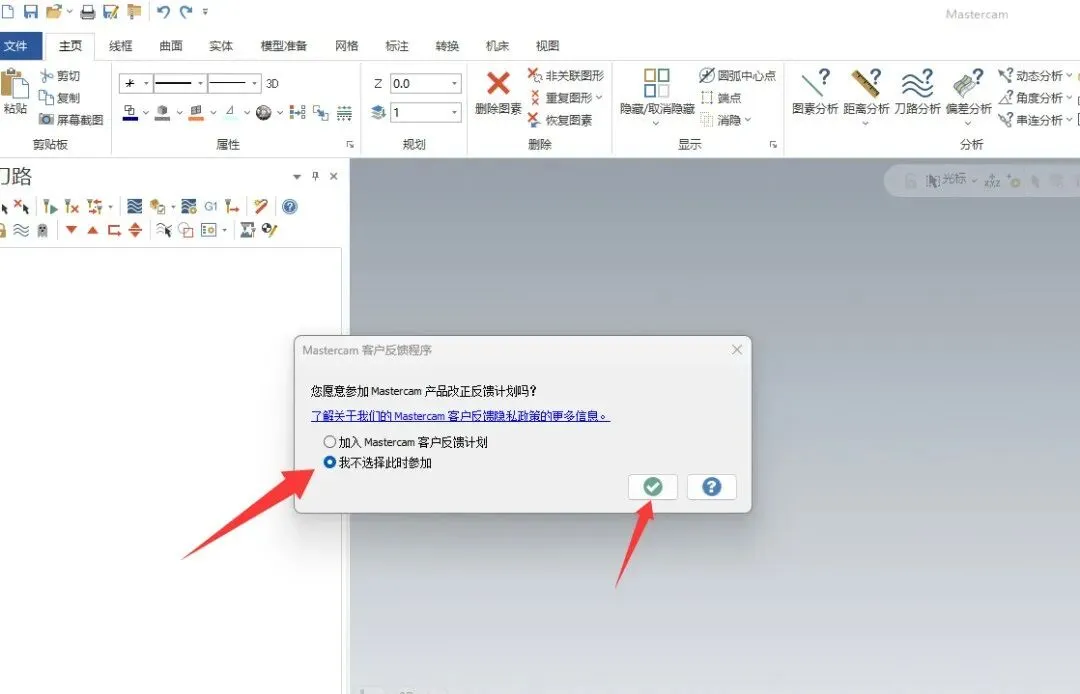Click the New file icon in quick access toolbar
Image resolution: width=1080 pixels, height=694 pixels.
click(x=8, y=12)
